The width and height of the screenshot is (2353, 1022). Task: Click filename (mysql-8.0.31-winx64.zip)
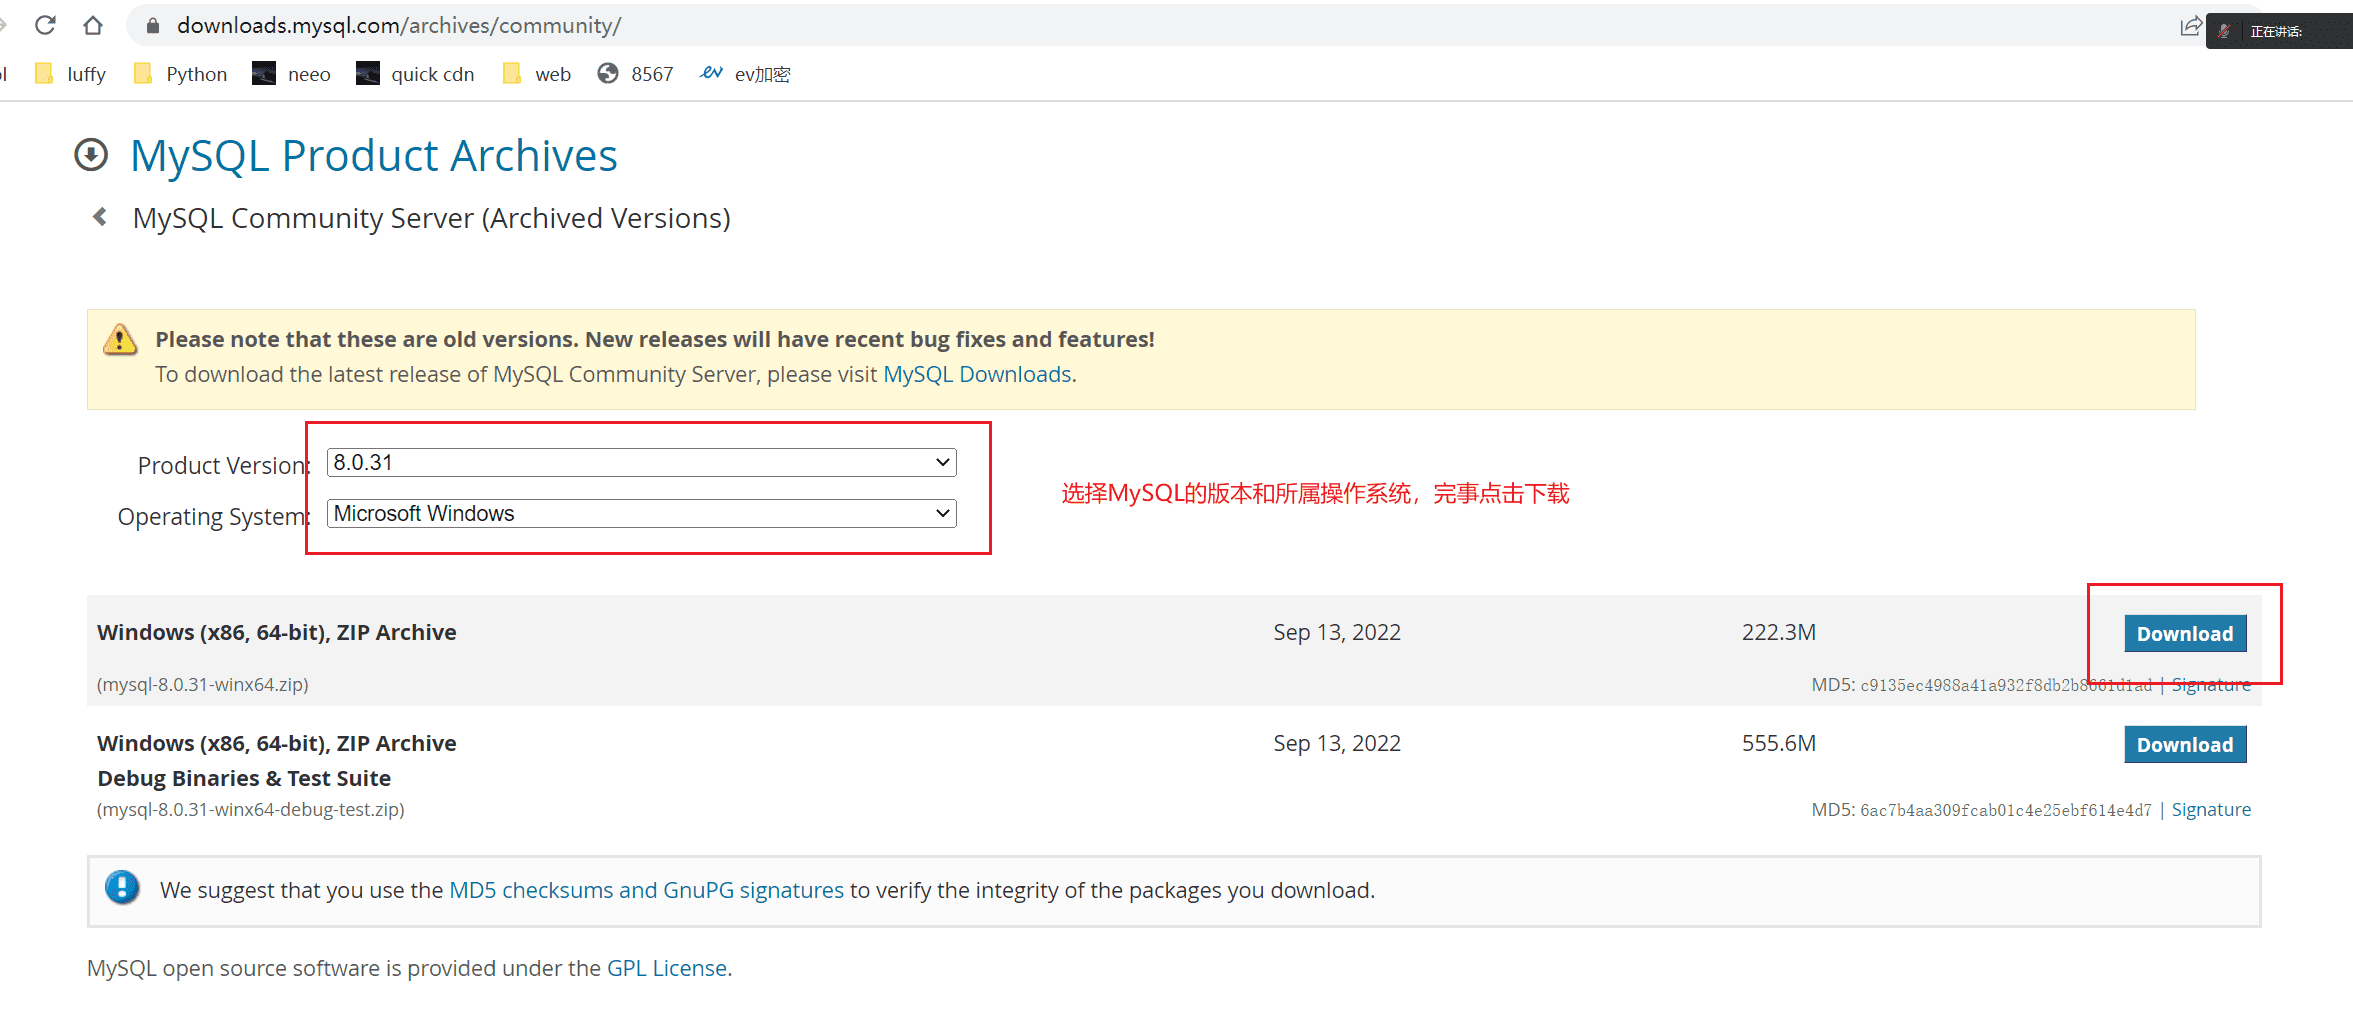[203, 685]
